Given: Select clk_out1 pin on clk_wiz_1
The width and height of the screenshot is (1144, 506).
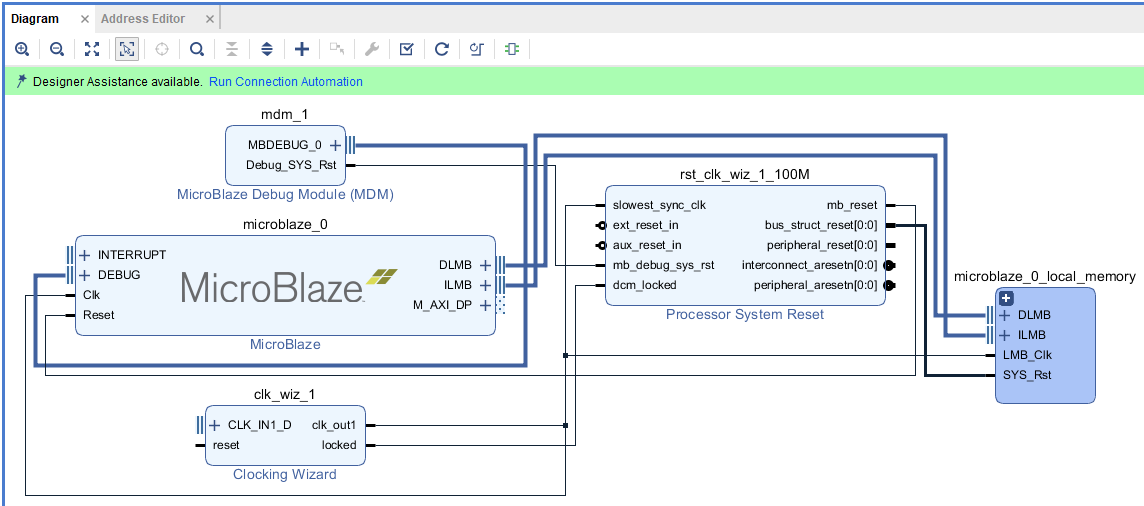Looking at the screenshot, I should click(x=334, y=425).
